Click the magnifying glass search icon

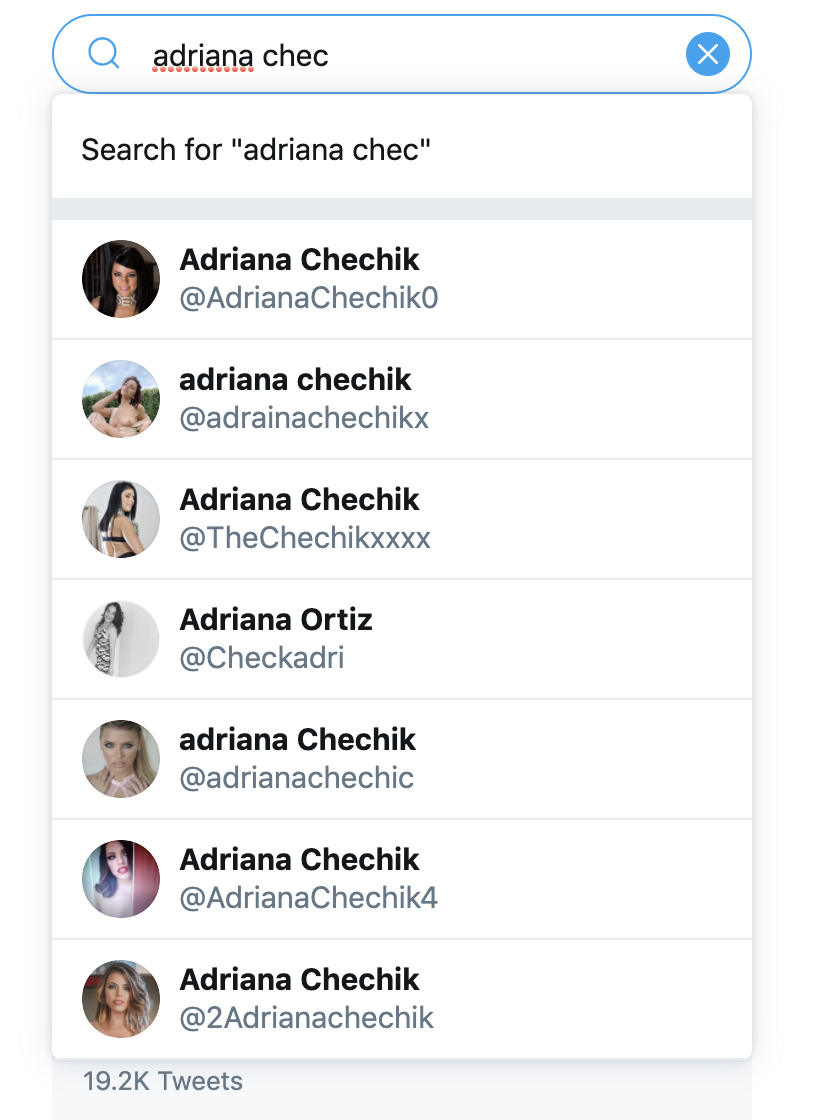[x=104, y=54]
